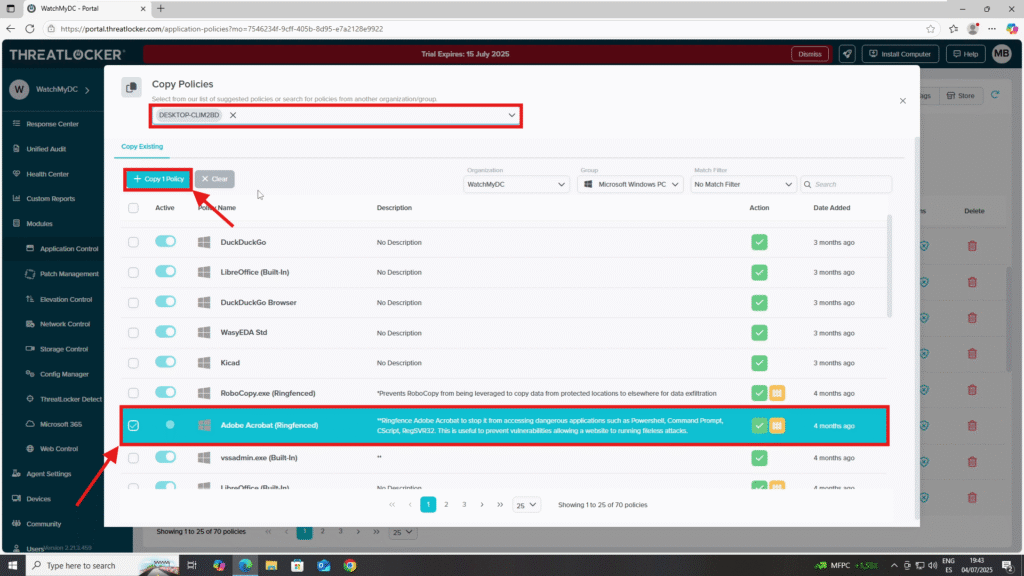1024x576 pixels.
Task: Click the refresh icon beside Store
Action: coord(995,95)
